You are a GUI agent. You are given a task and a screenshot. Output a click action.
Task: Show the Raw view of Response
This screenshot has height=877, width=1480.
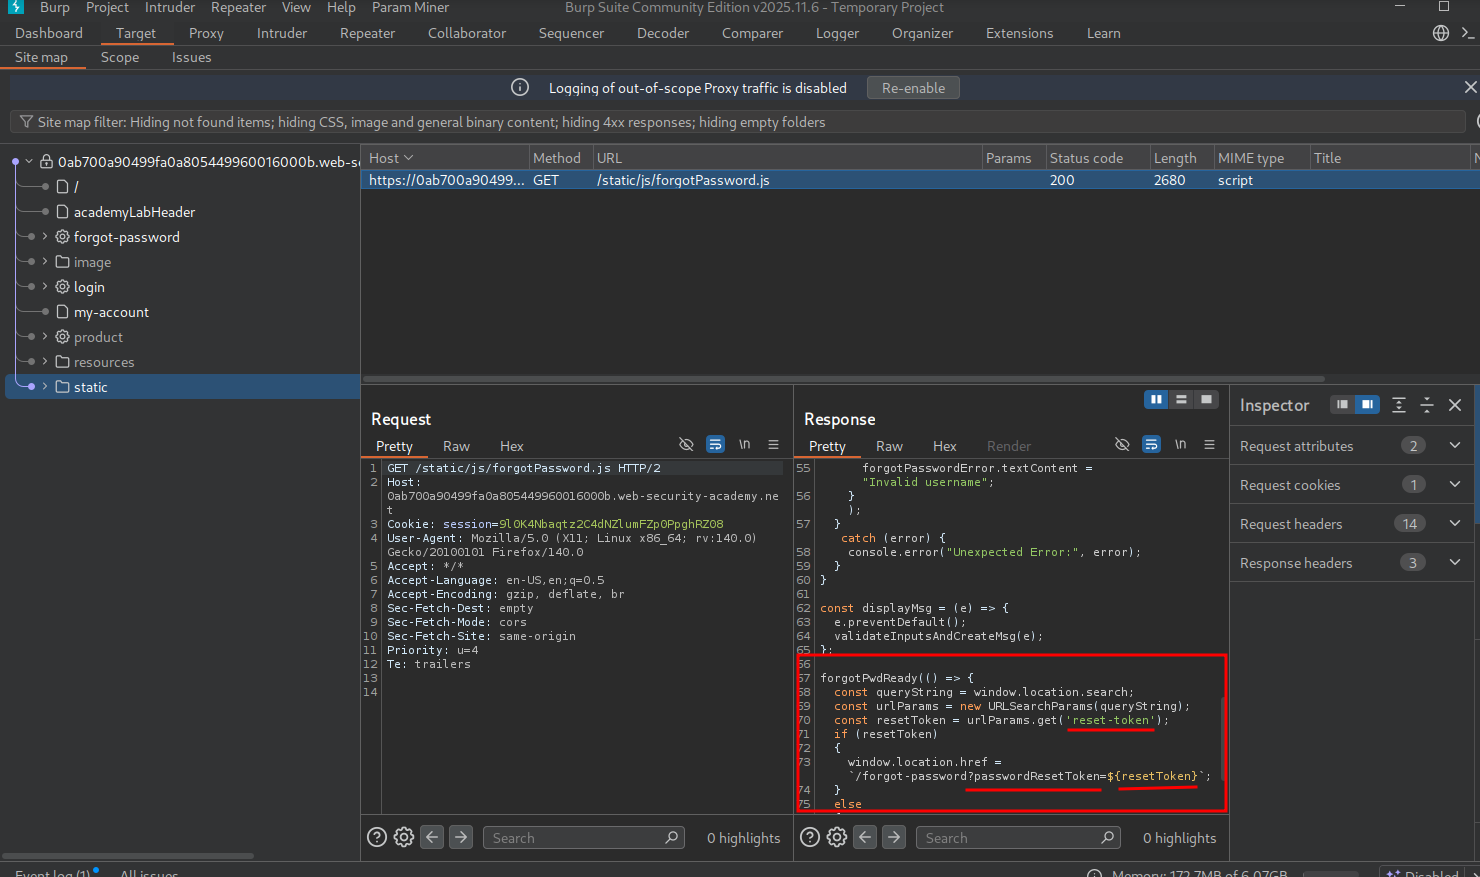[x=889, y=446]
